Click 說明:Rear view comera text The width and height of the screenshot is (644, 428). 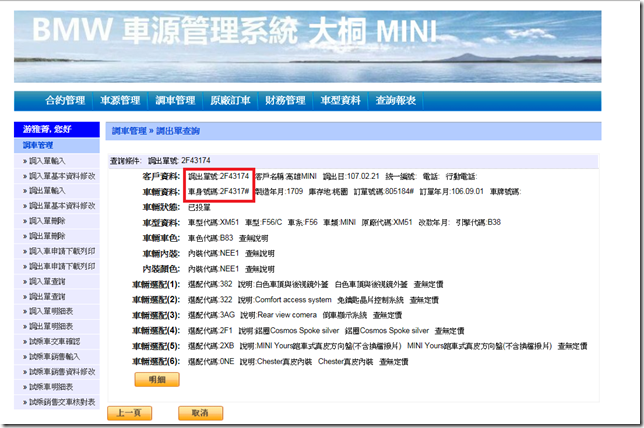coord(278,315)
